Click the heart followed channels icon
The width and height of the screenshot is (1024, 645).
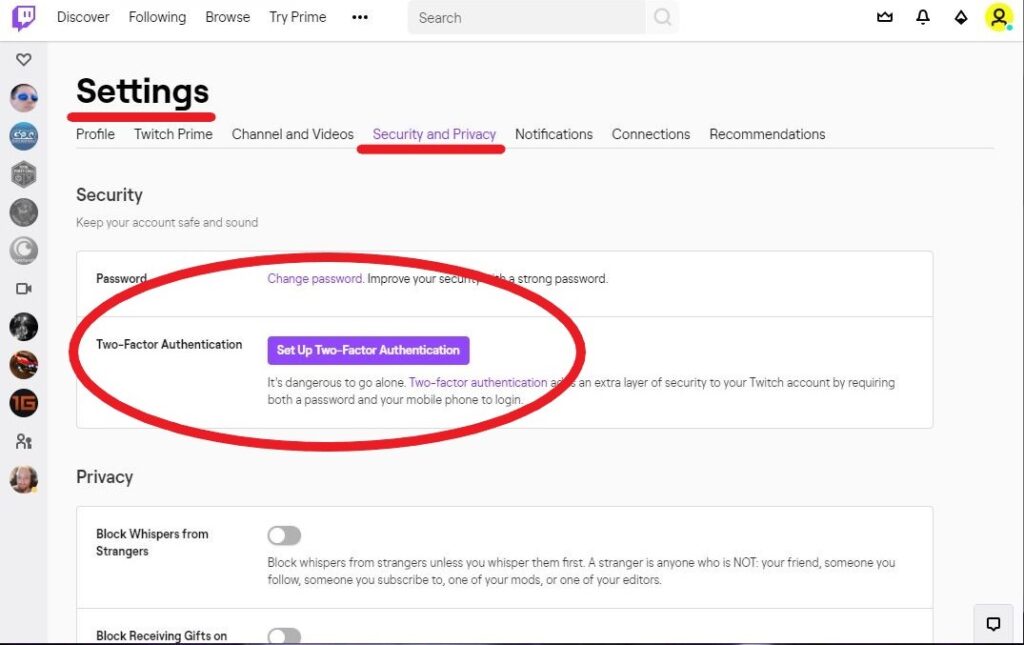tap(23, 60)
